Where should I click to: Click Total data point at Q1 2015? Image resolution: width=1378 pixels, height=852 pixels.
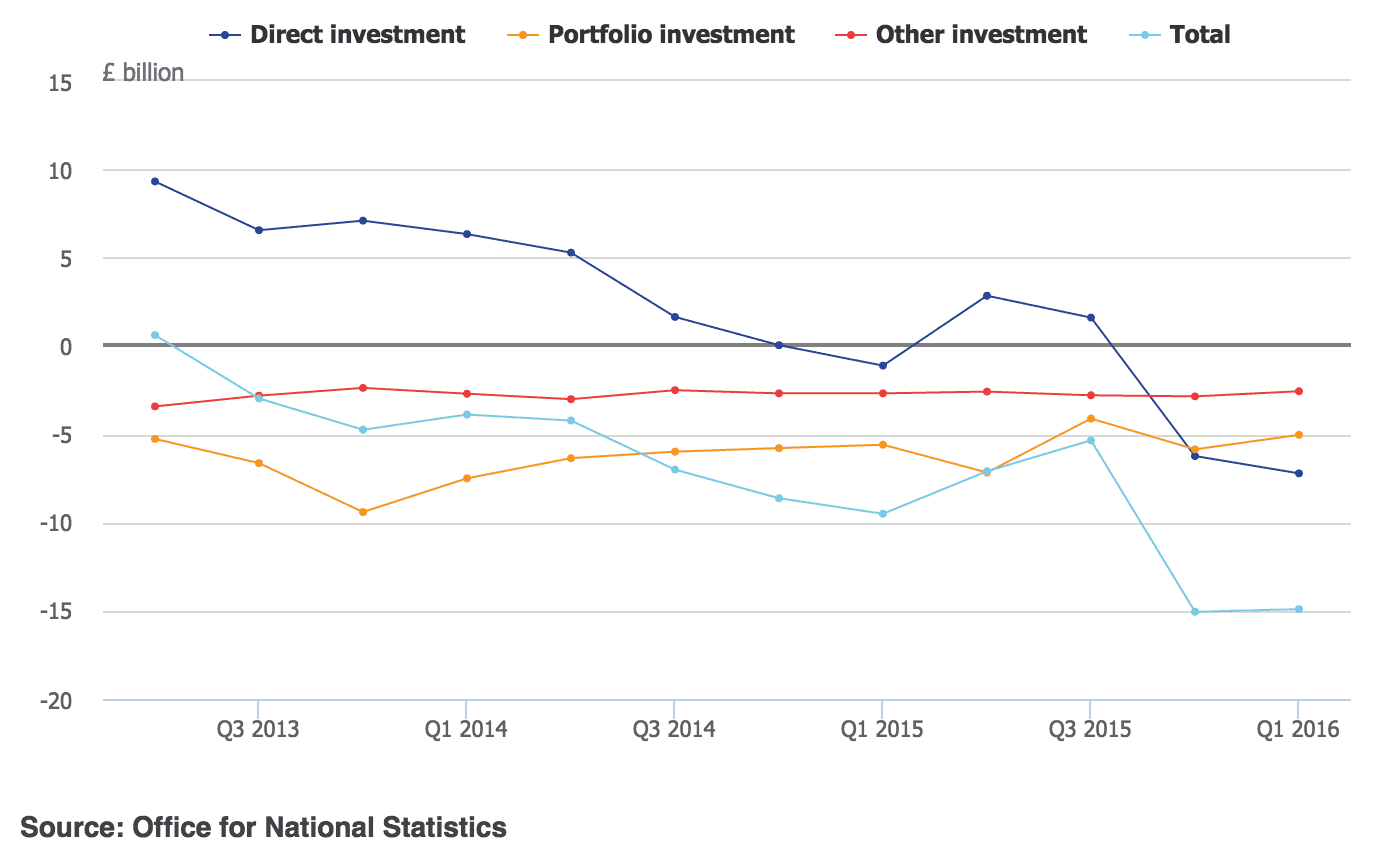pyautogui.click(x=882, y=514)
